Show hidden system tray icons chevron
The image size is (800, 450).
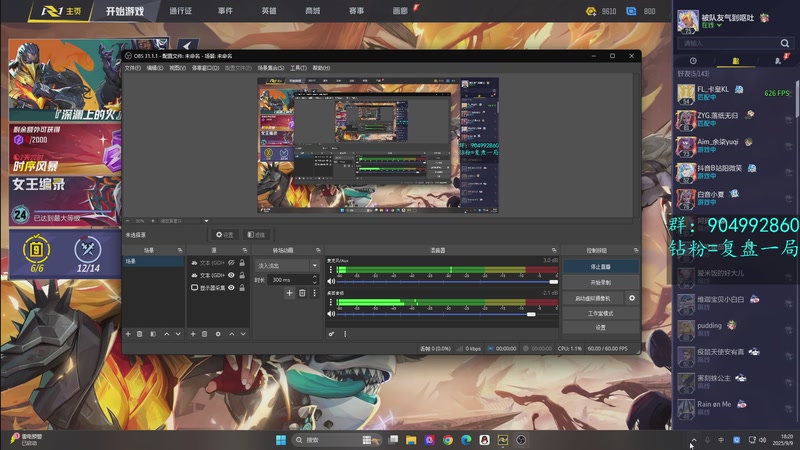click(693, 440)
